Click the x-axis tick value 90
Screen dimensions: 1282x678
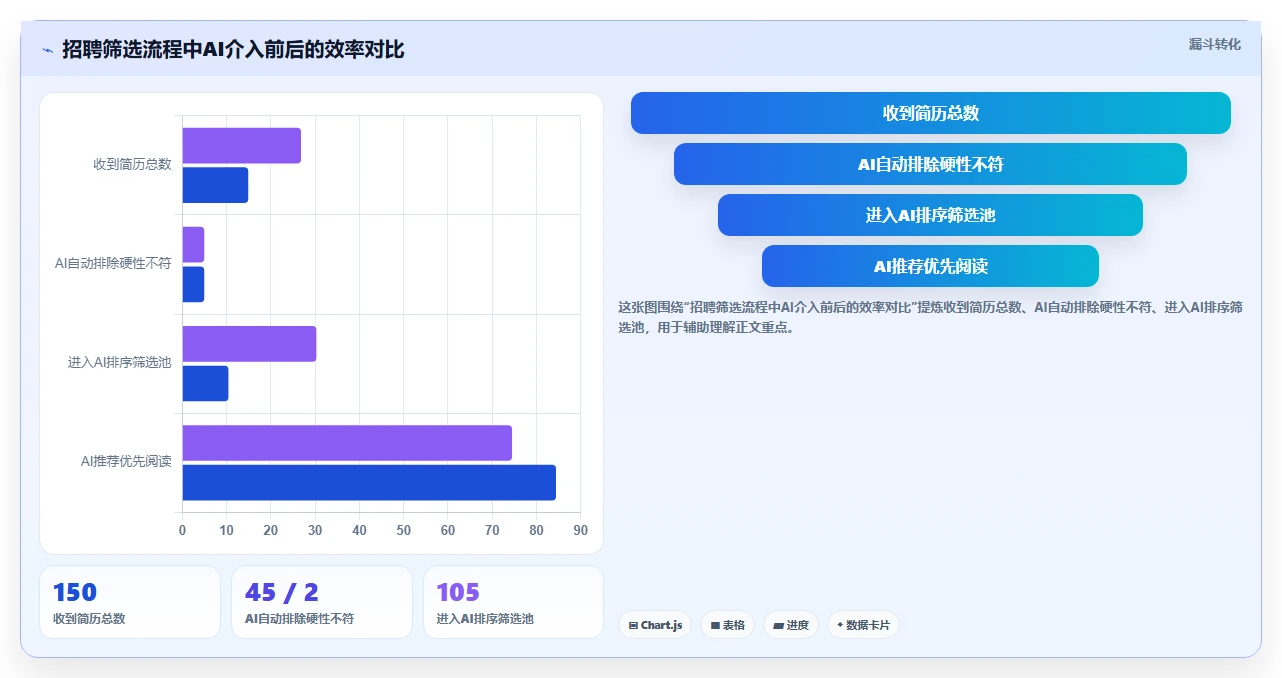click(581, 531)
